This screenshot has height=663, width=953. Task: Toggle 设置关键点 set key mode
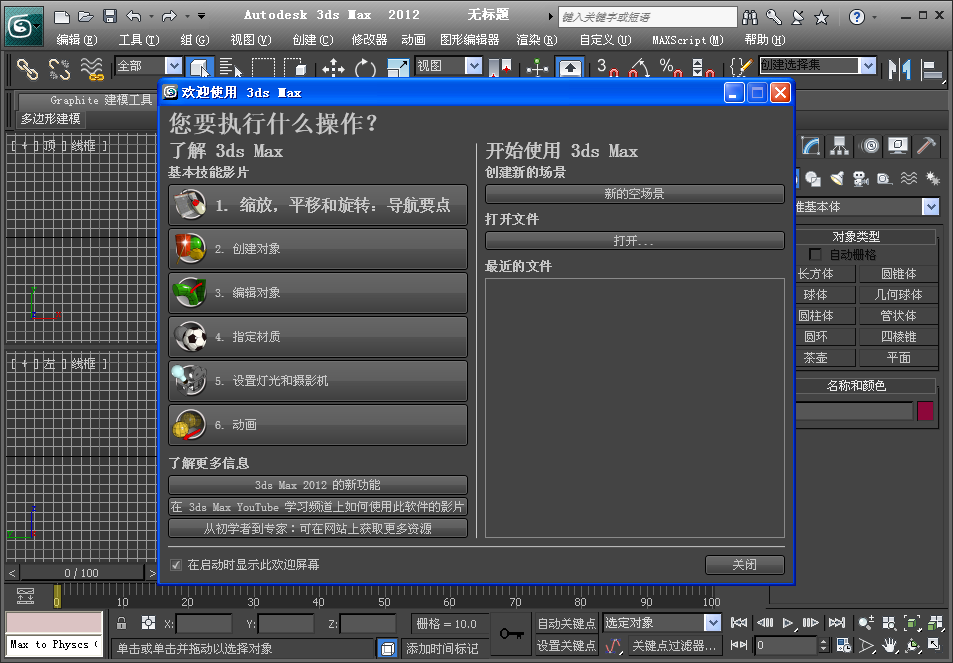tap(566, 645)
